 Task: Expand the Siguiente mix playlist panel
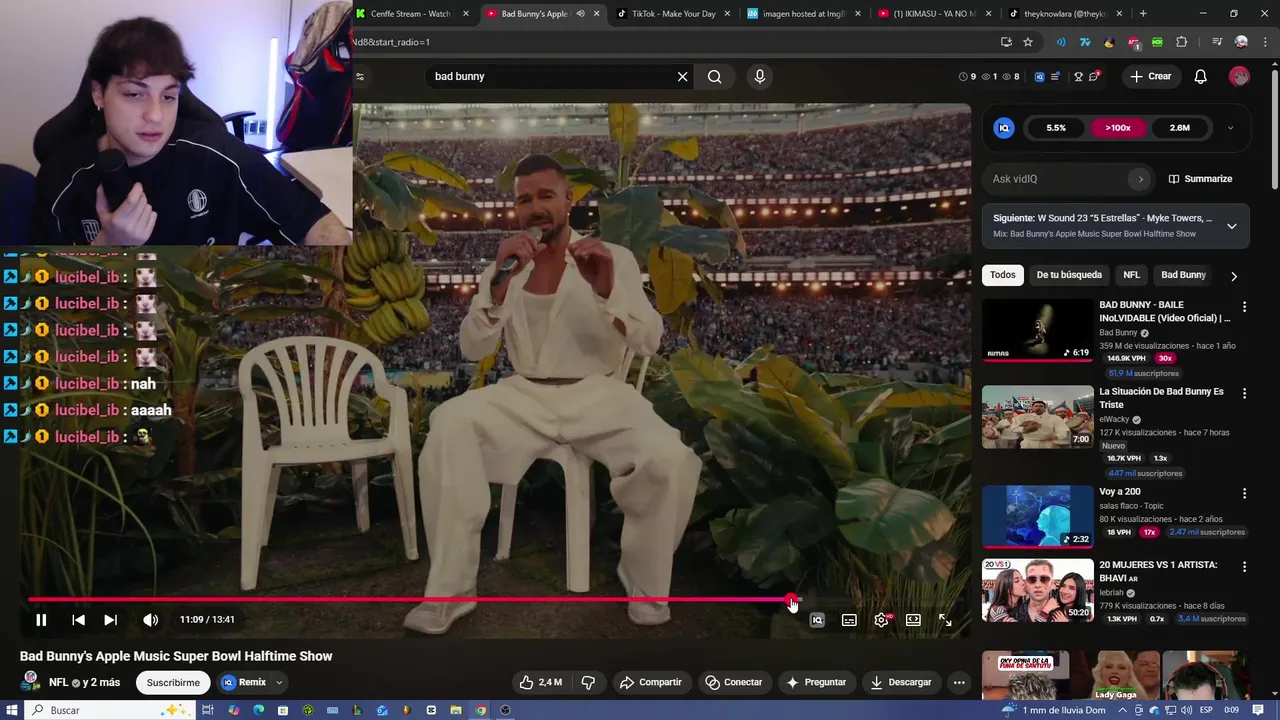[x=1232, y=226]
